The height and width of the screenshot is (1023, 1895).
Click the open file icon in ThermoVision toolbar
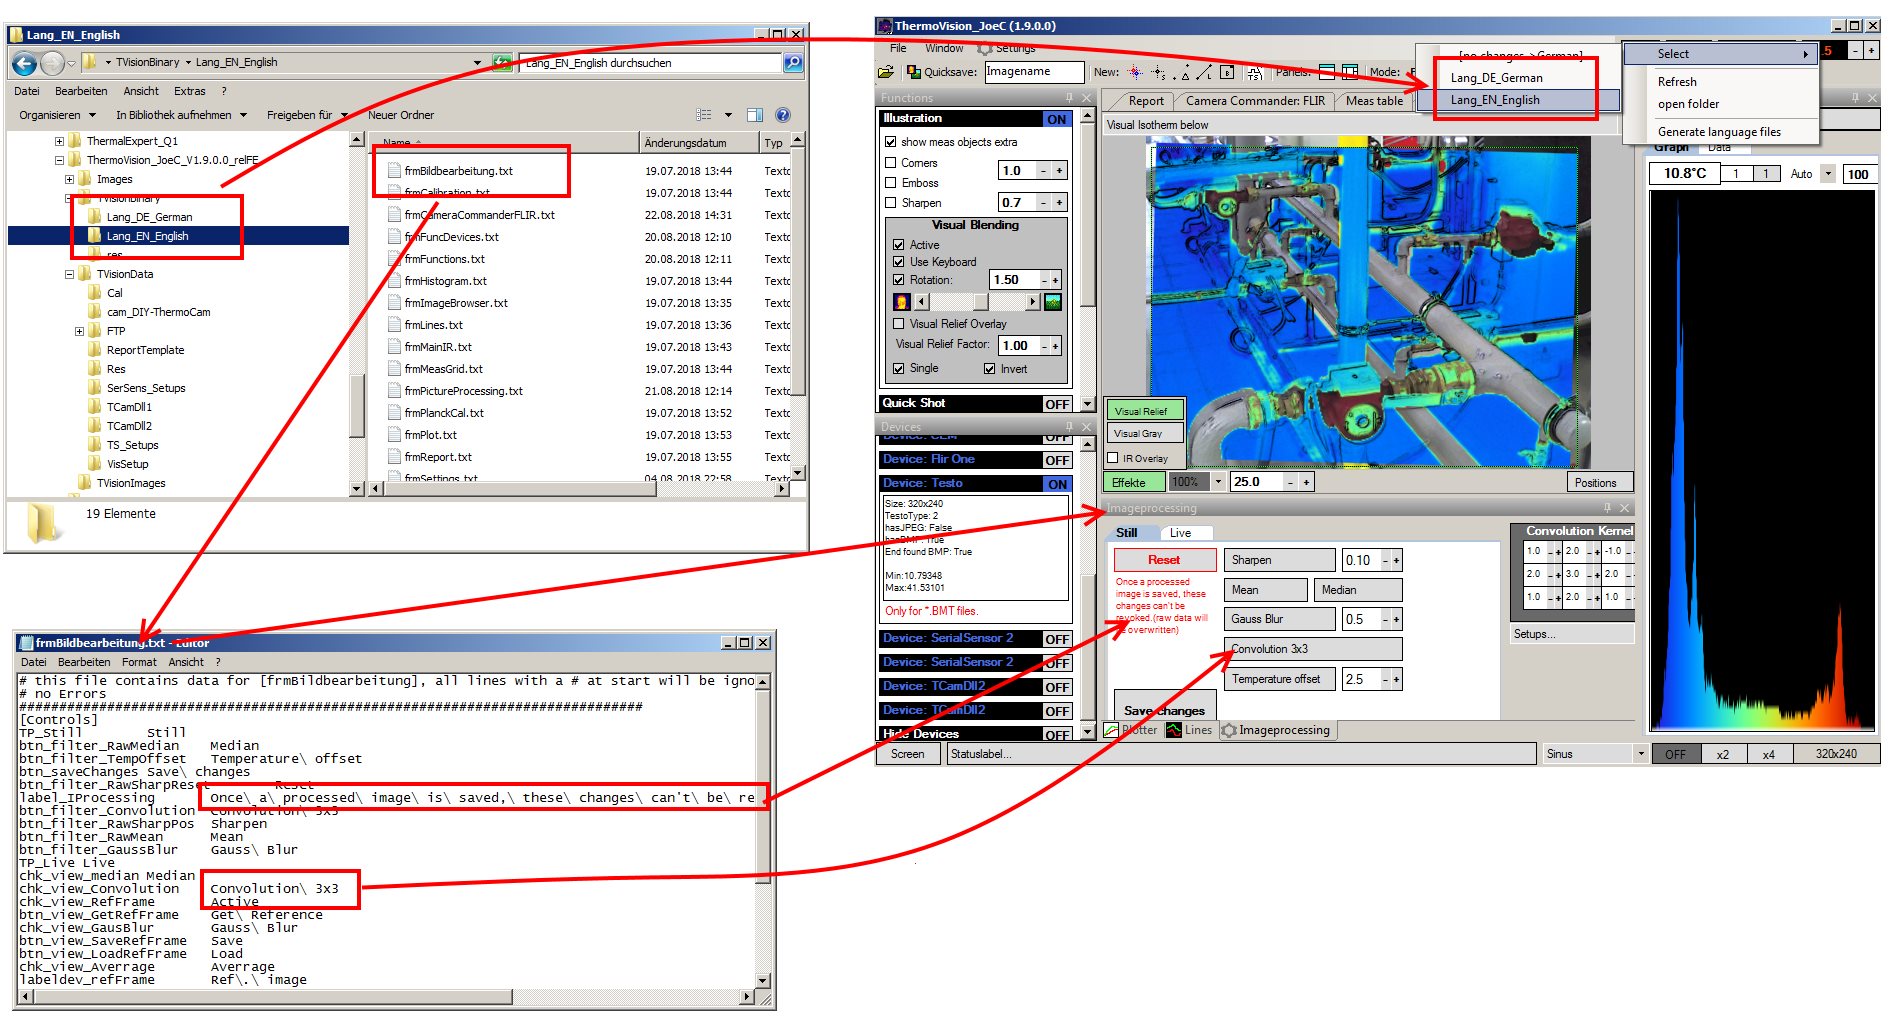(885, 72)
